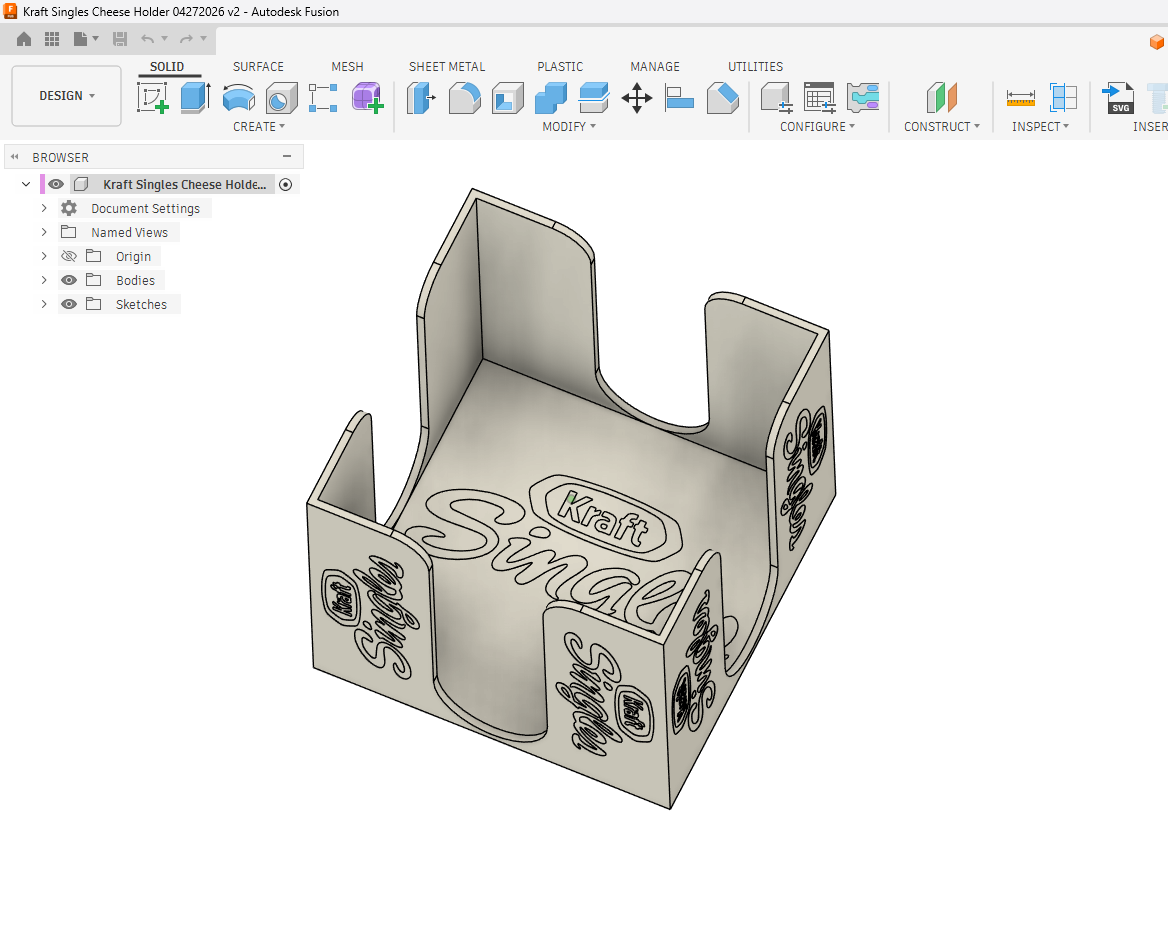Select the Hole tool
Image resolution: width=1168 pixels, height=939 pixels.
[x=282, y=98]
